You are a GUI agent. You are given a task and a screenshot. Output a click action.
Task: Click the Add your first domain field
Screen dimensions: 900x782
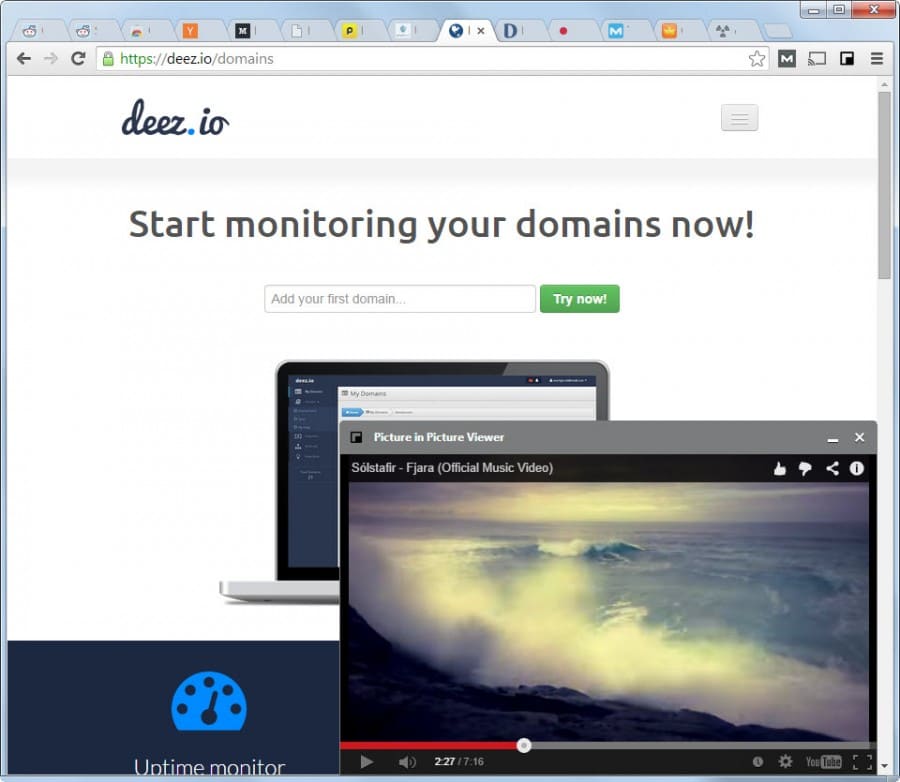(399, 298)
